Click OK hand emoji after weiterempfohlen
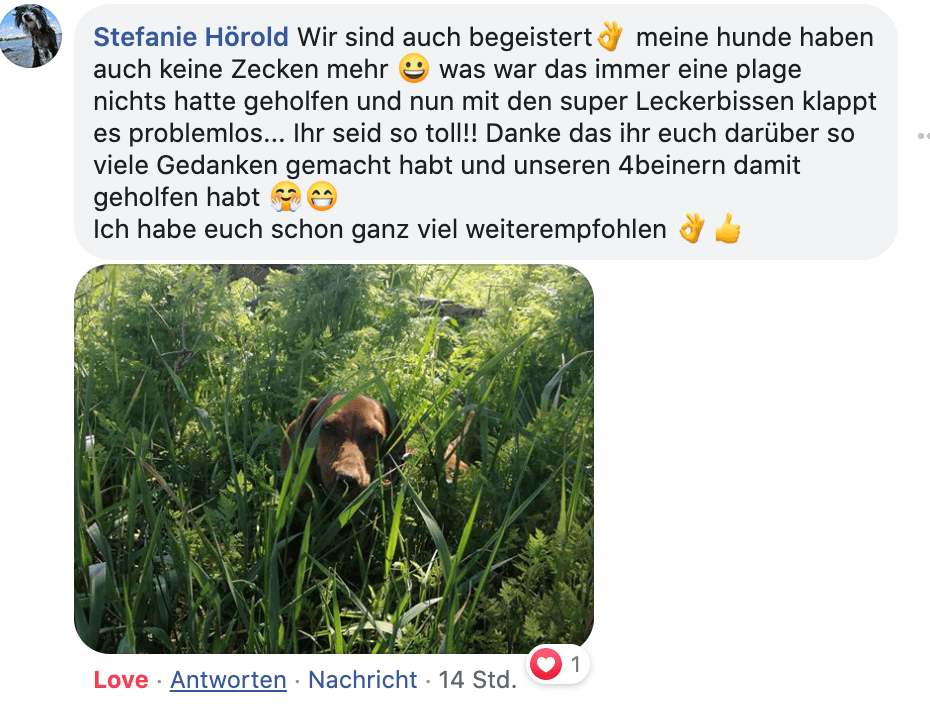Viewport: 930px width, 704px height. pyautogui.click(x=692, y=229)
